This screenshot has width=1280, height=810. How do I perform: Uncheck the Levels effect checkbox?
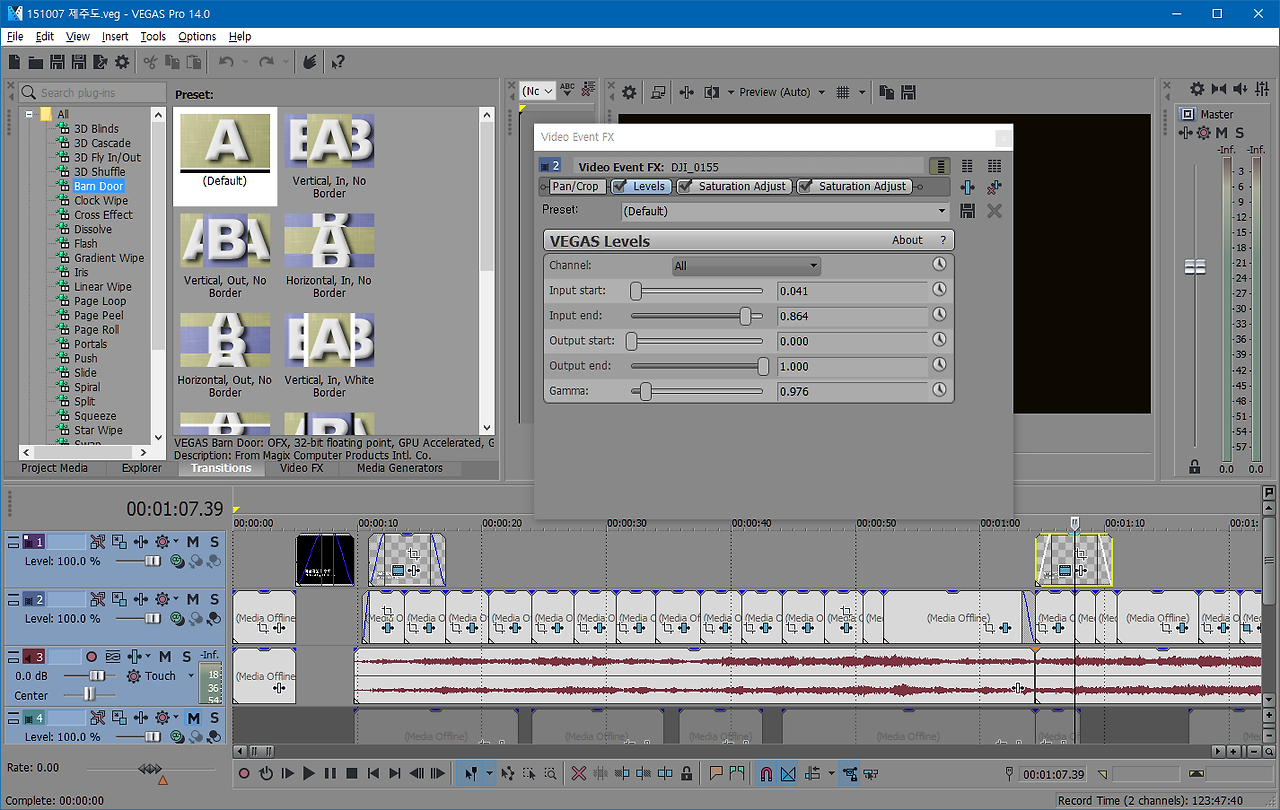620,186
